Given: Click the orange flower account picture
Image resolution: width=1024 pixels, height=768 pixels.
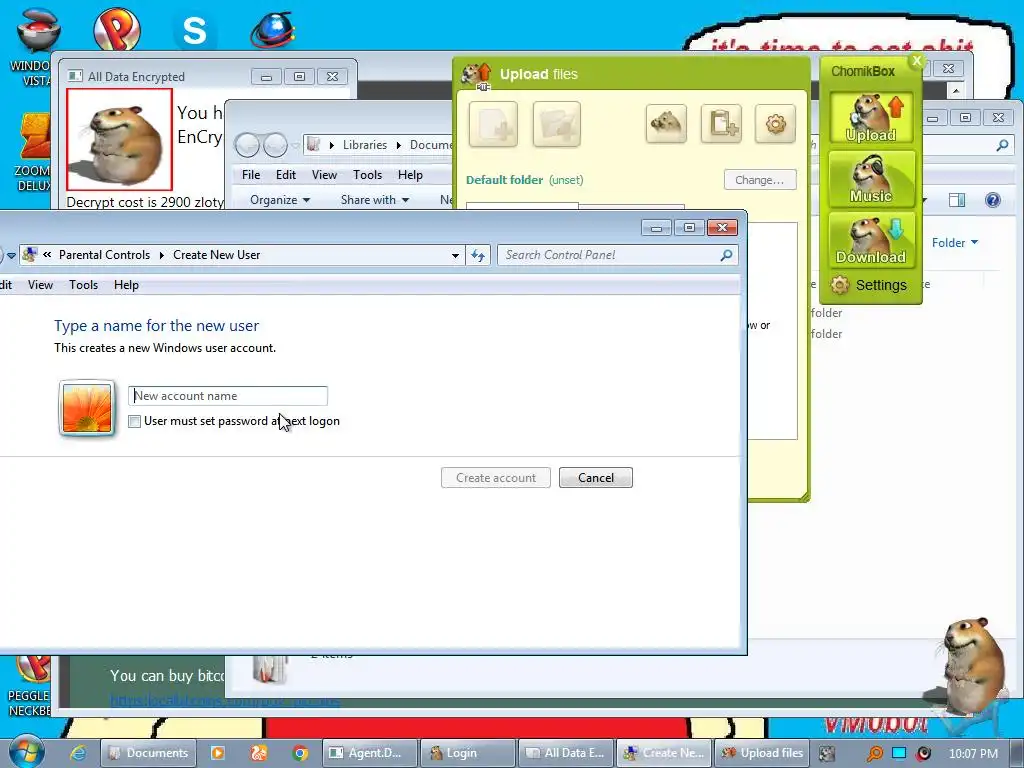Looking at the screenshot, I should coord(87,408).
